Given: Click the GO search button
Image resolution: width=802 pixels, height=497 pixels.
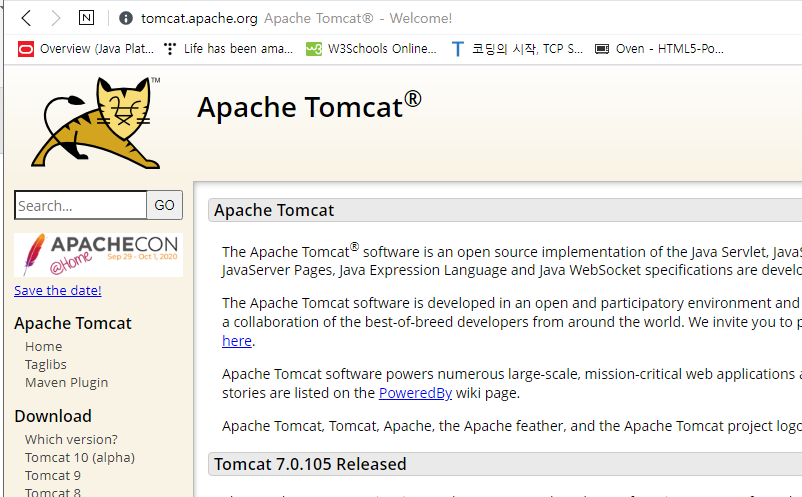Looking at the screenshot, I should tap(165, 205).
